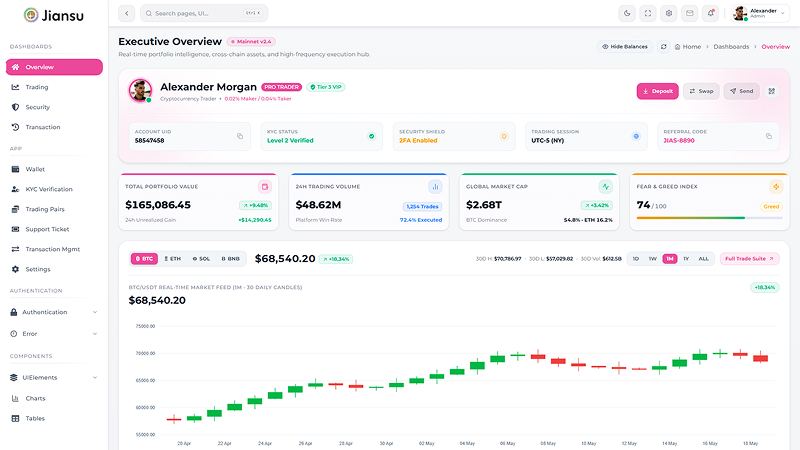Click the QR code icon beside Send

point(772,91)
